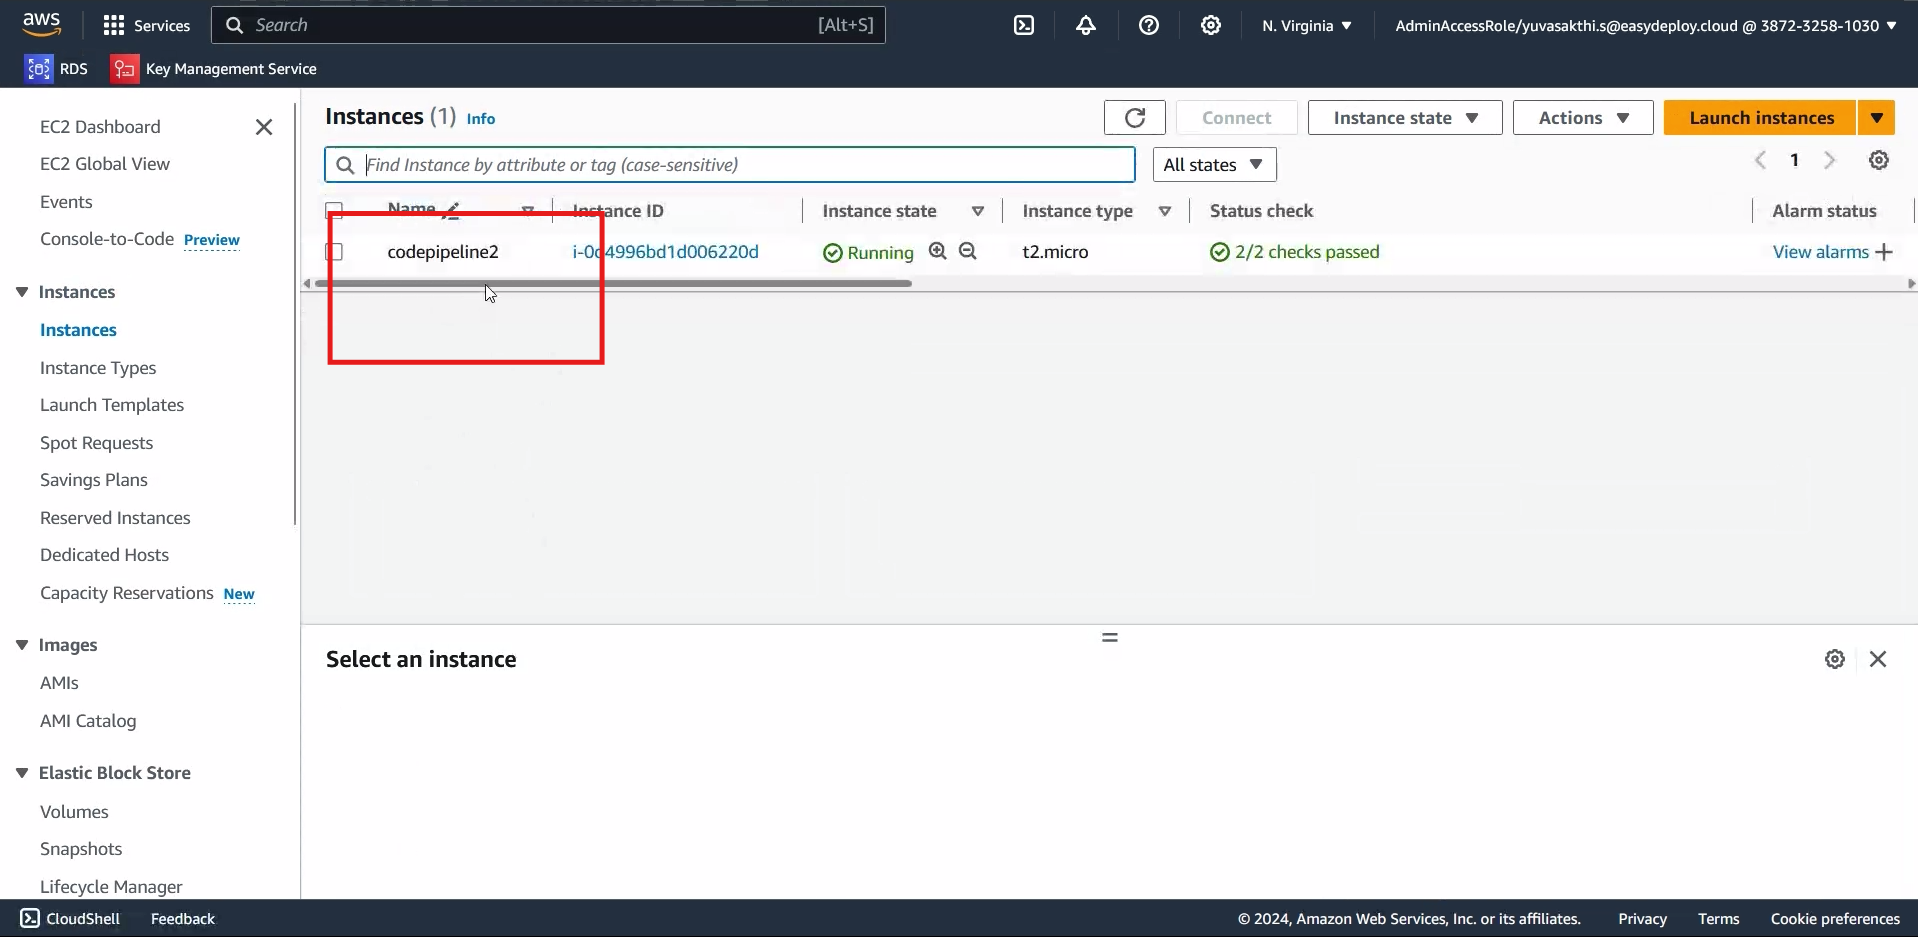Open the Instance state dropdown button
Image resolution: width=1918 pixels, height=937 pixels.
(1405, 118)
